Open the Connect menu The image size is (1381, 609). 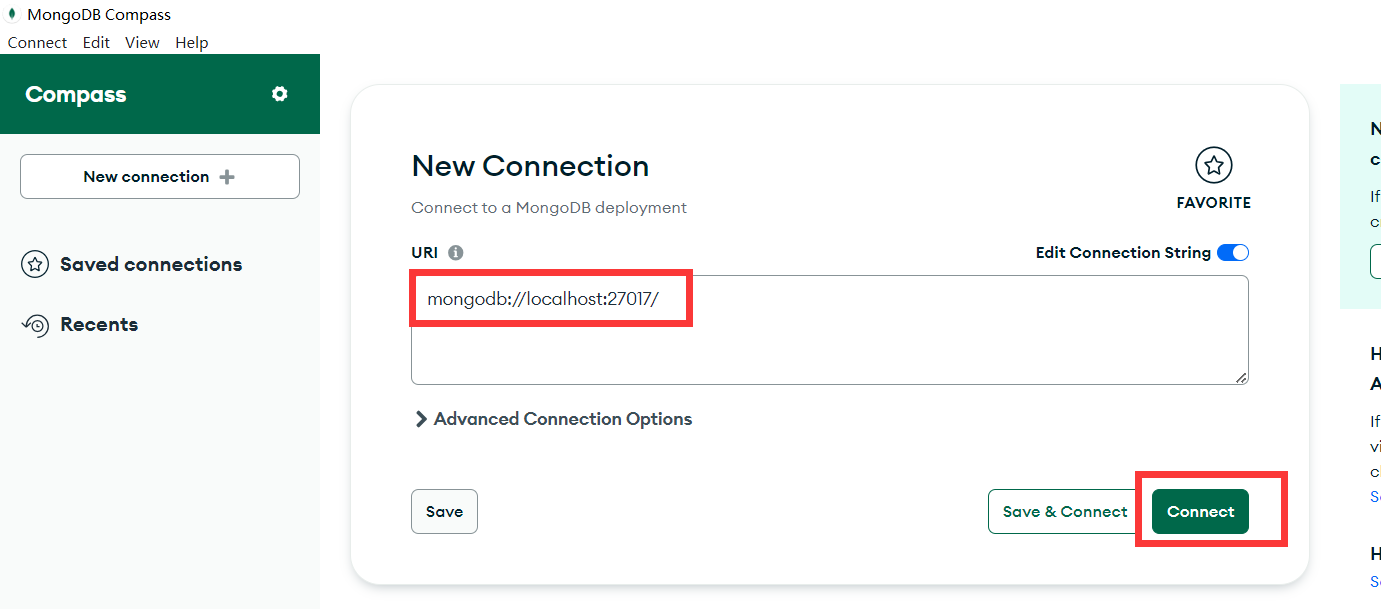37,42
